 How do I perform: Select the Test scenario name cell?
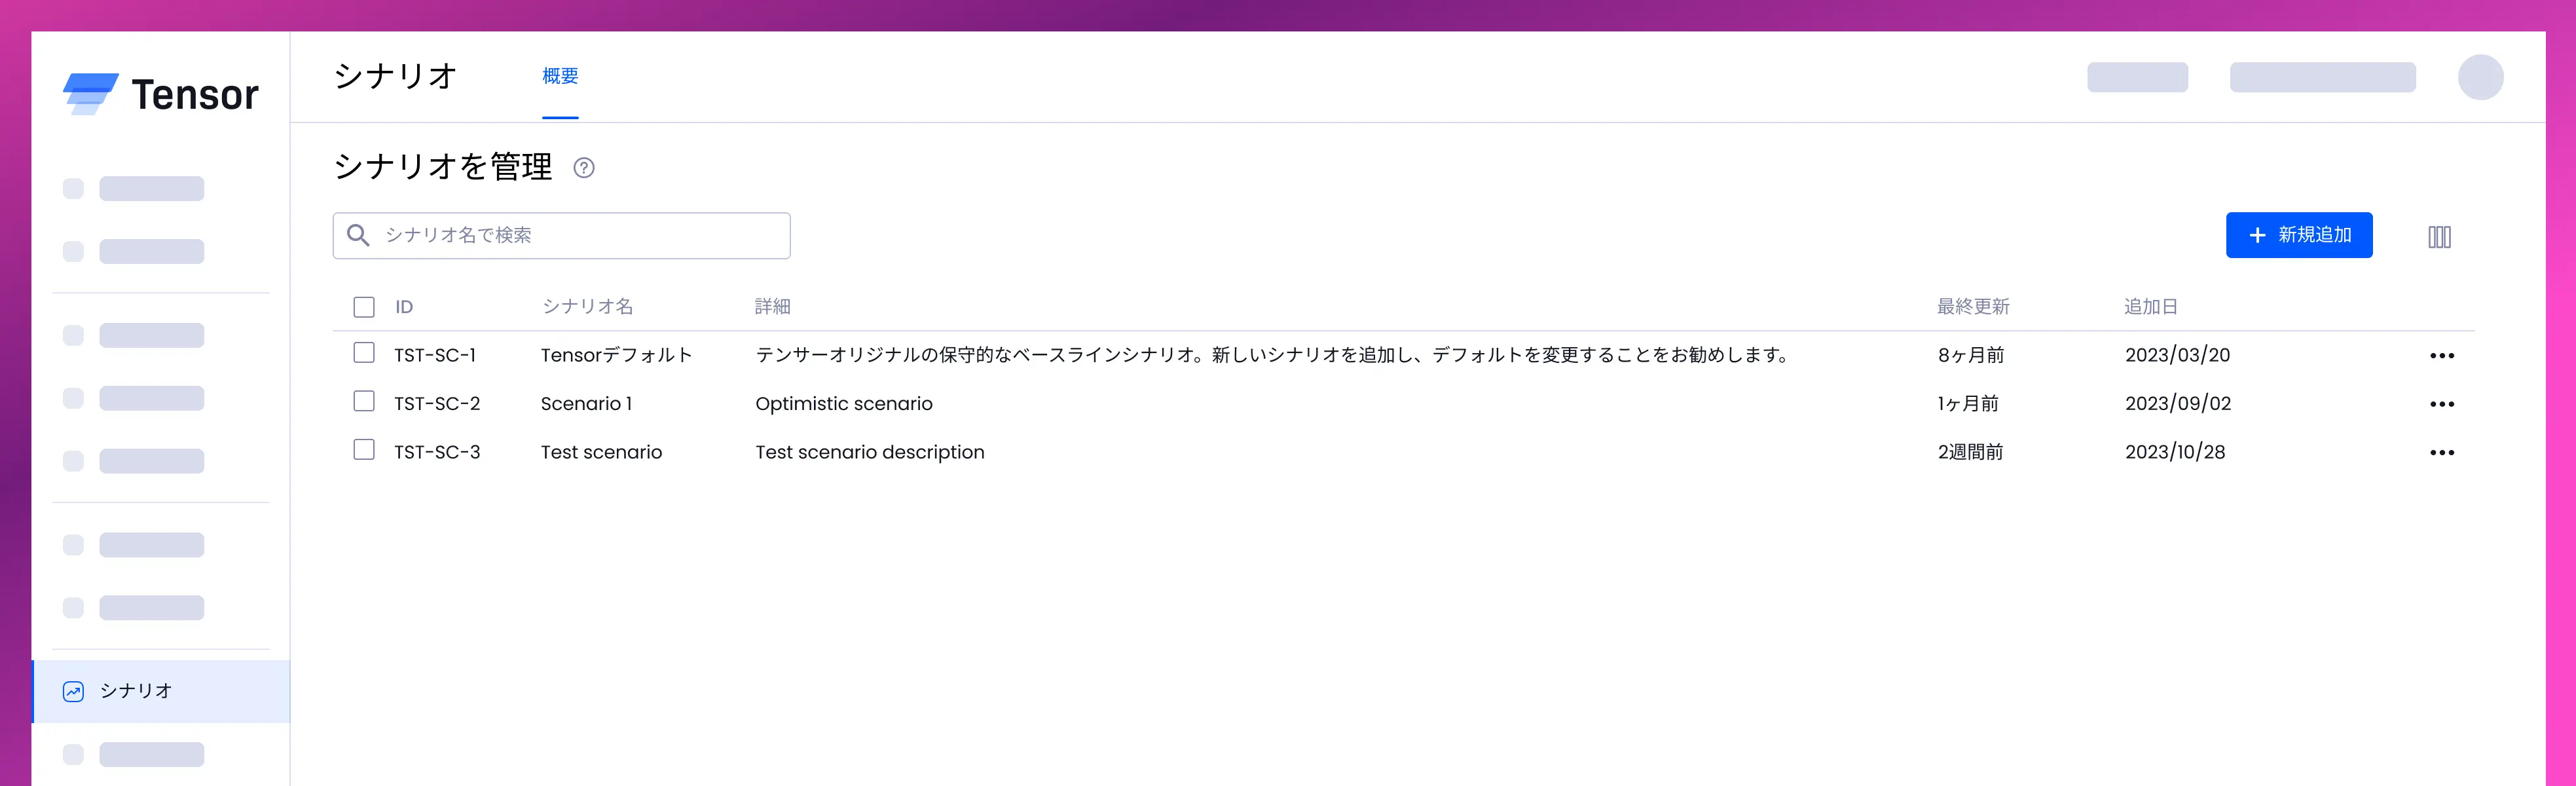click(x=601, y=452)
